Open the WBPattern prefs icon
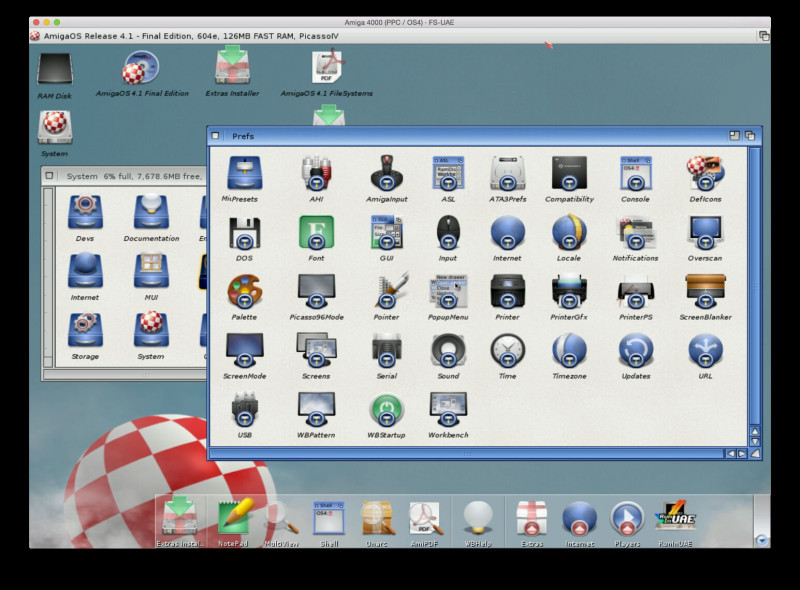 [316, 409]
